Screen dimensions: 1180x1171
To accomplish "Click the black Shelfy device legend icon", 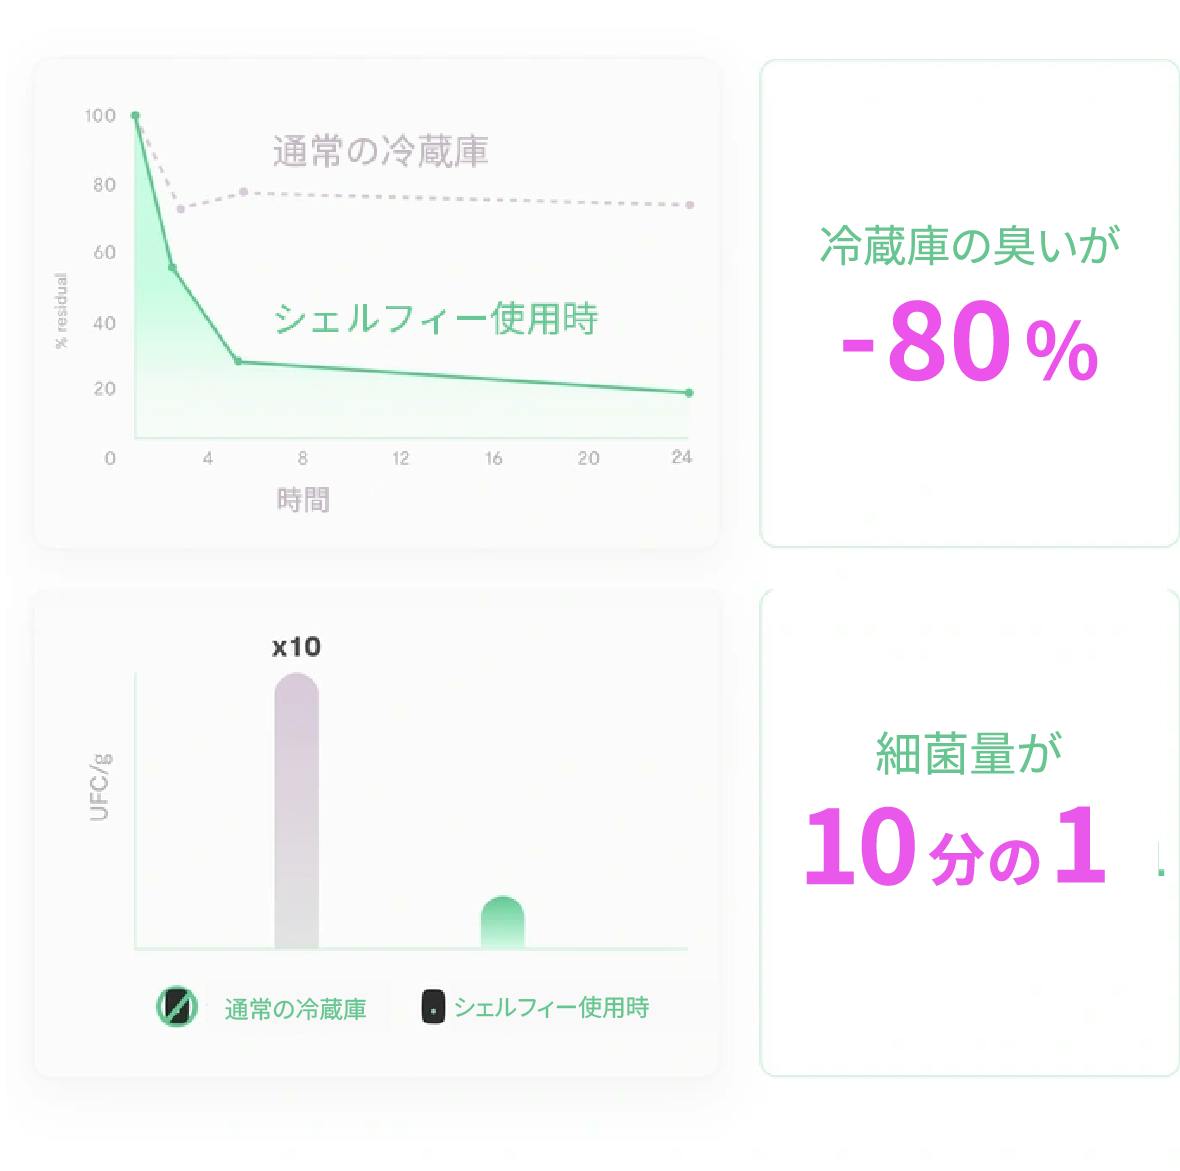I will tap(432, 1007).
